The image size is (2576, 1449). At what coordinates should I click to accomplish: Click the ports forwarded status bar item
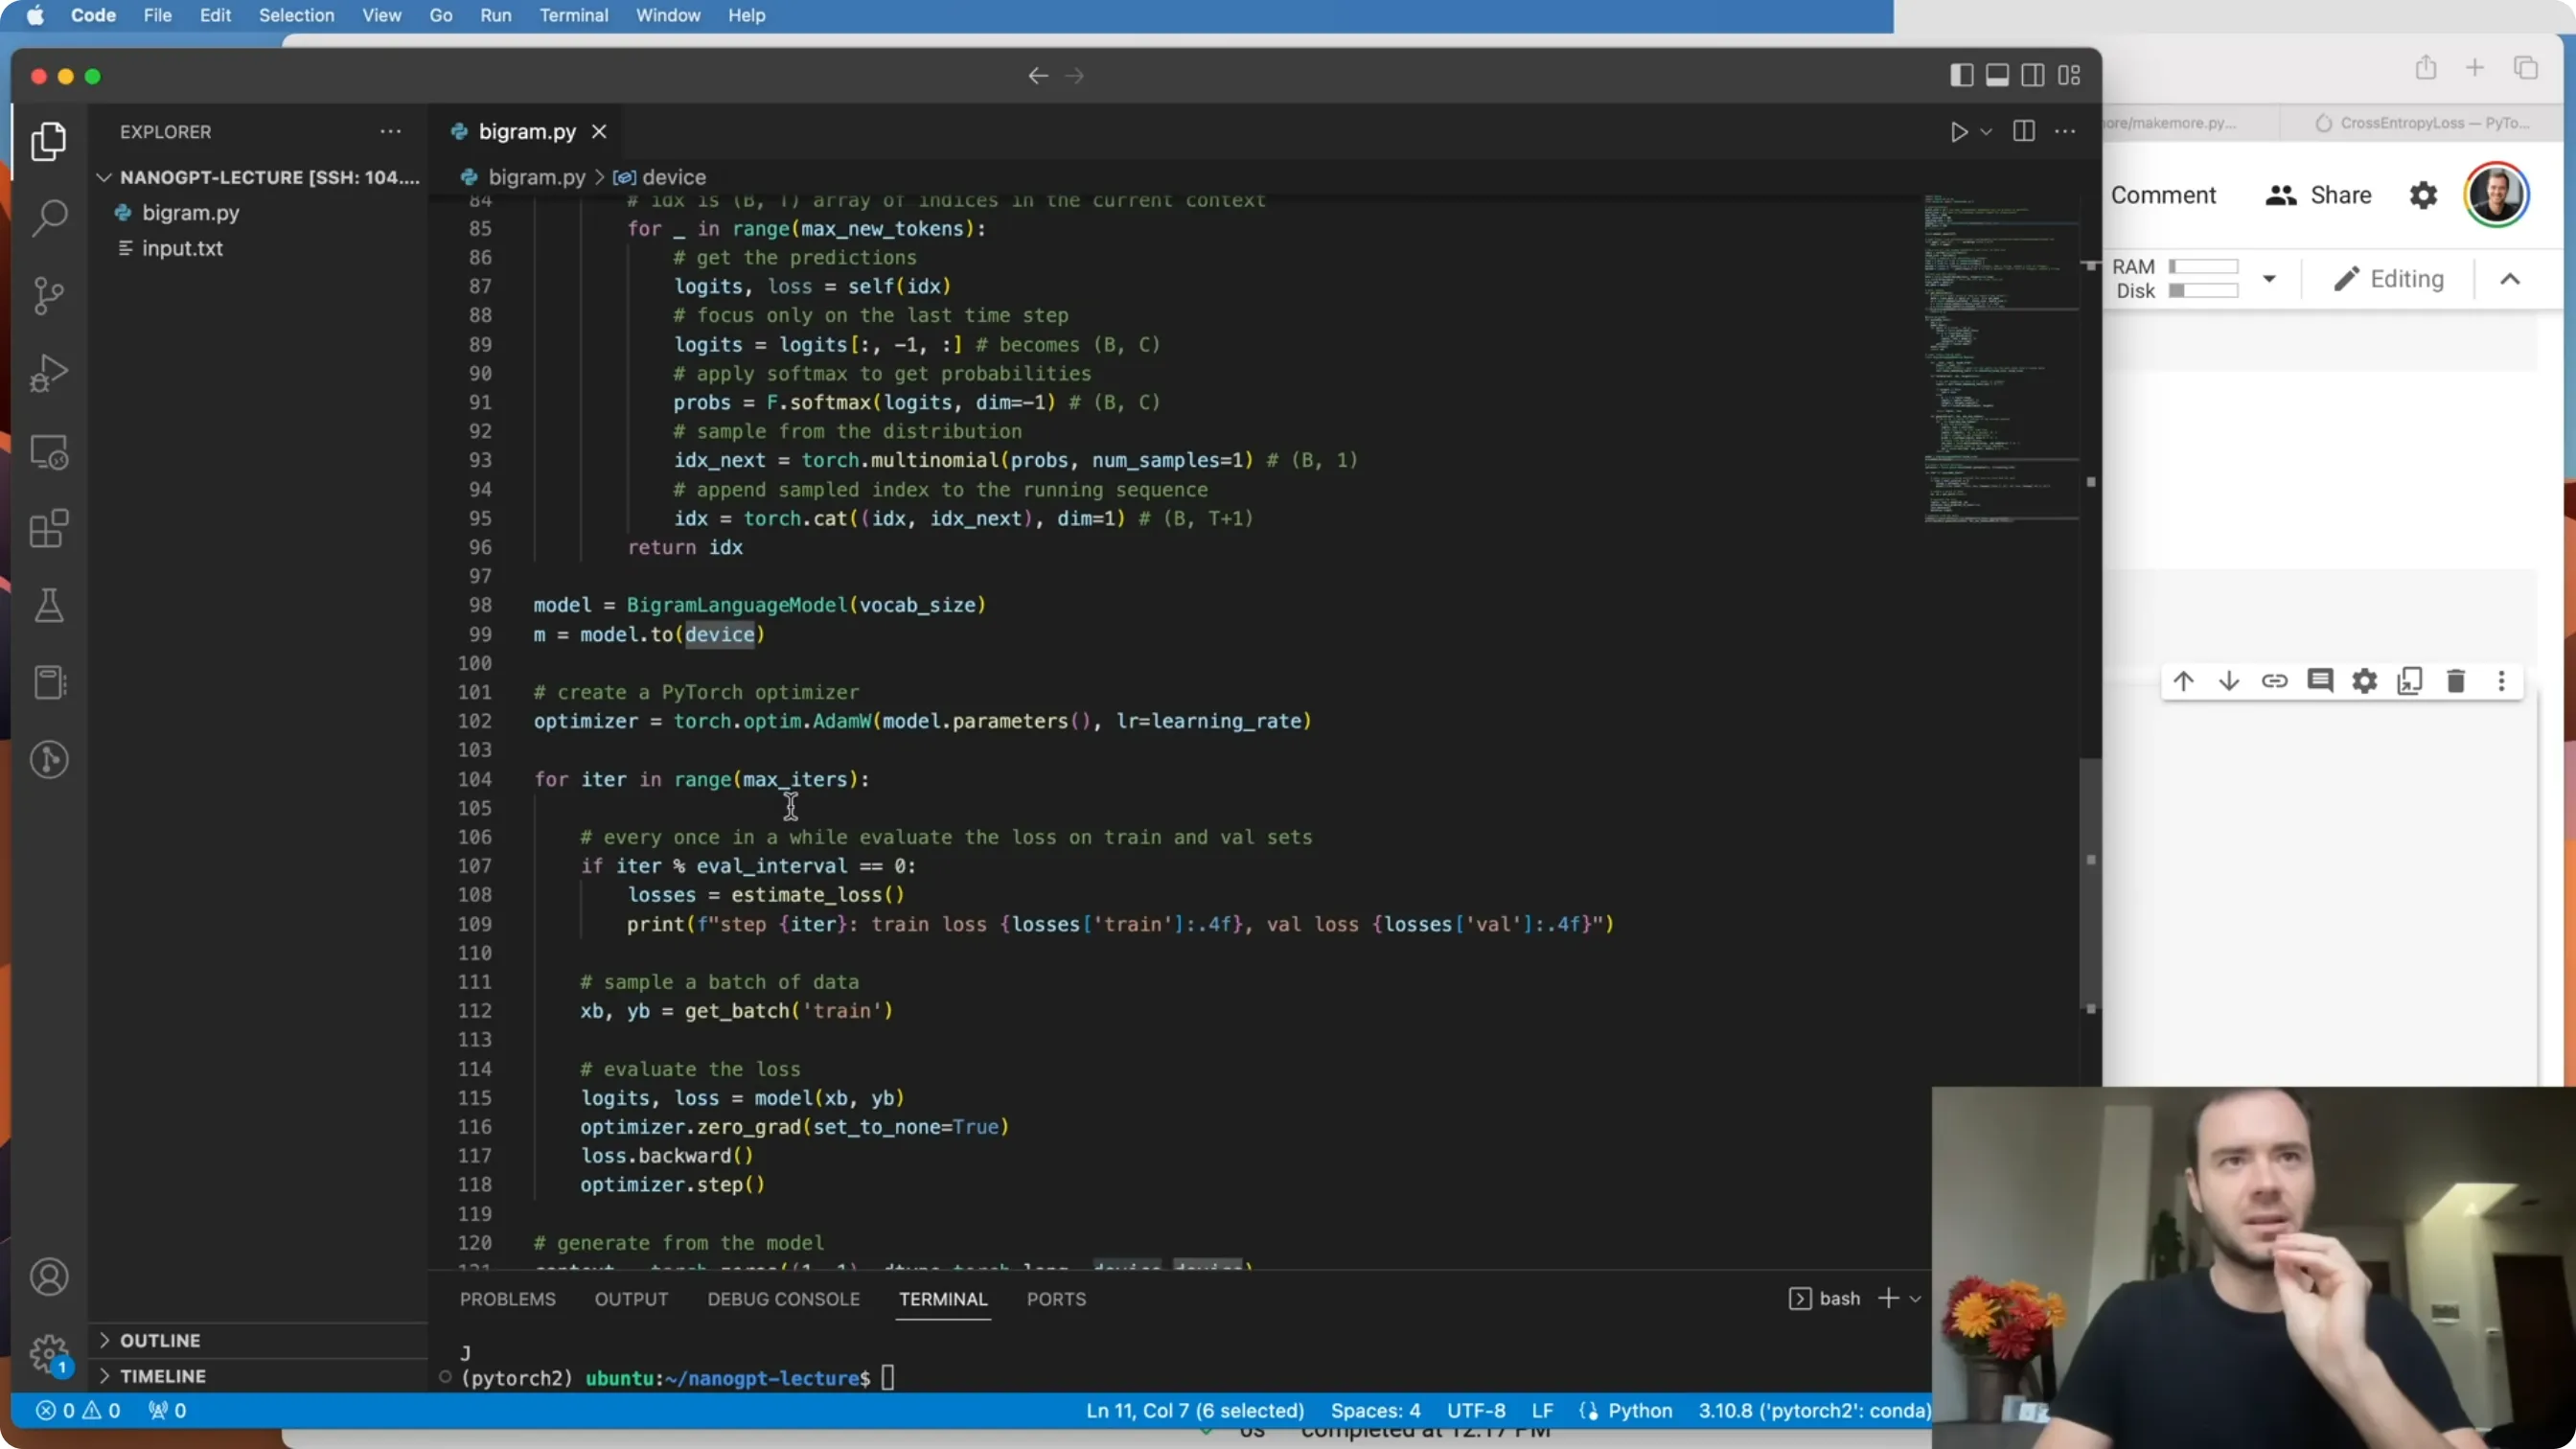click(x=167, y=1411)
